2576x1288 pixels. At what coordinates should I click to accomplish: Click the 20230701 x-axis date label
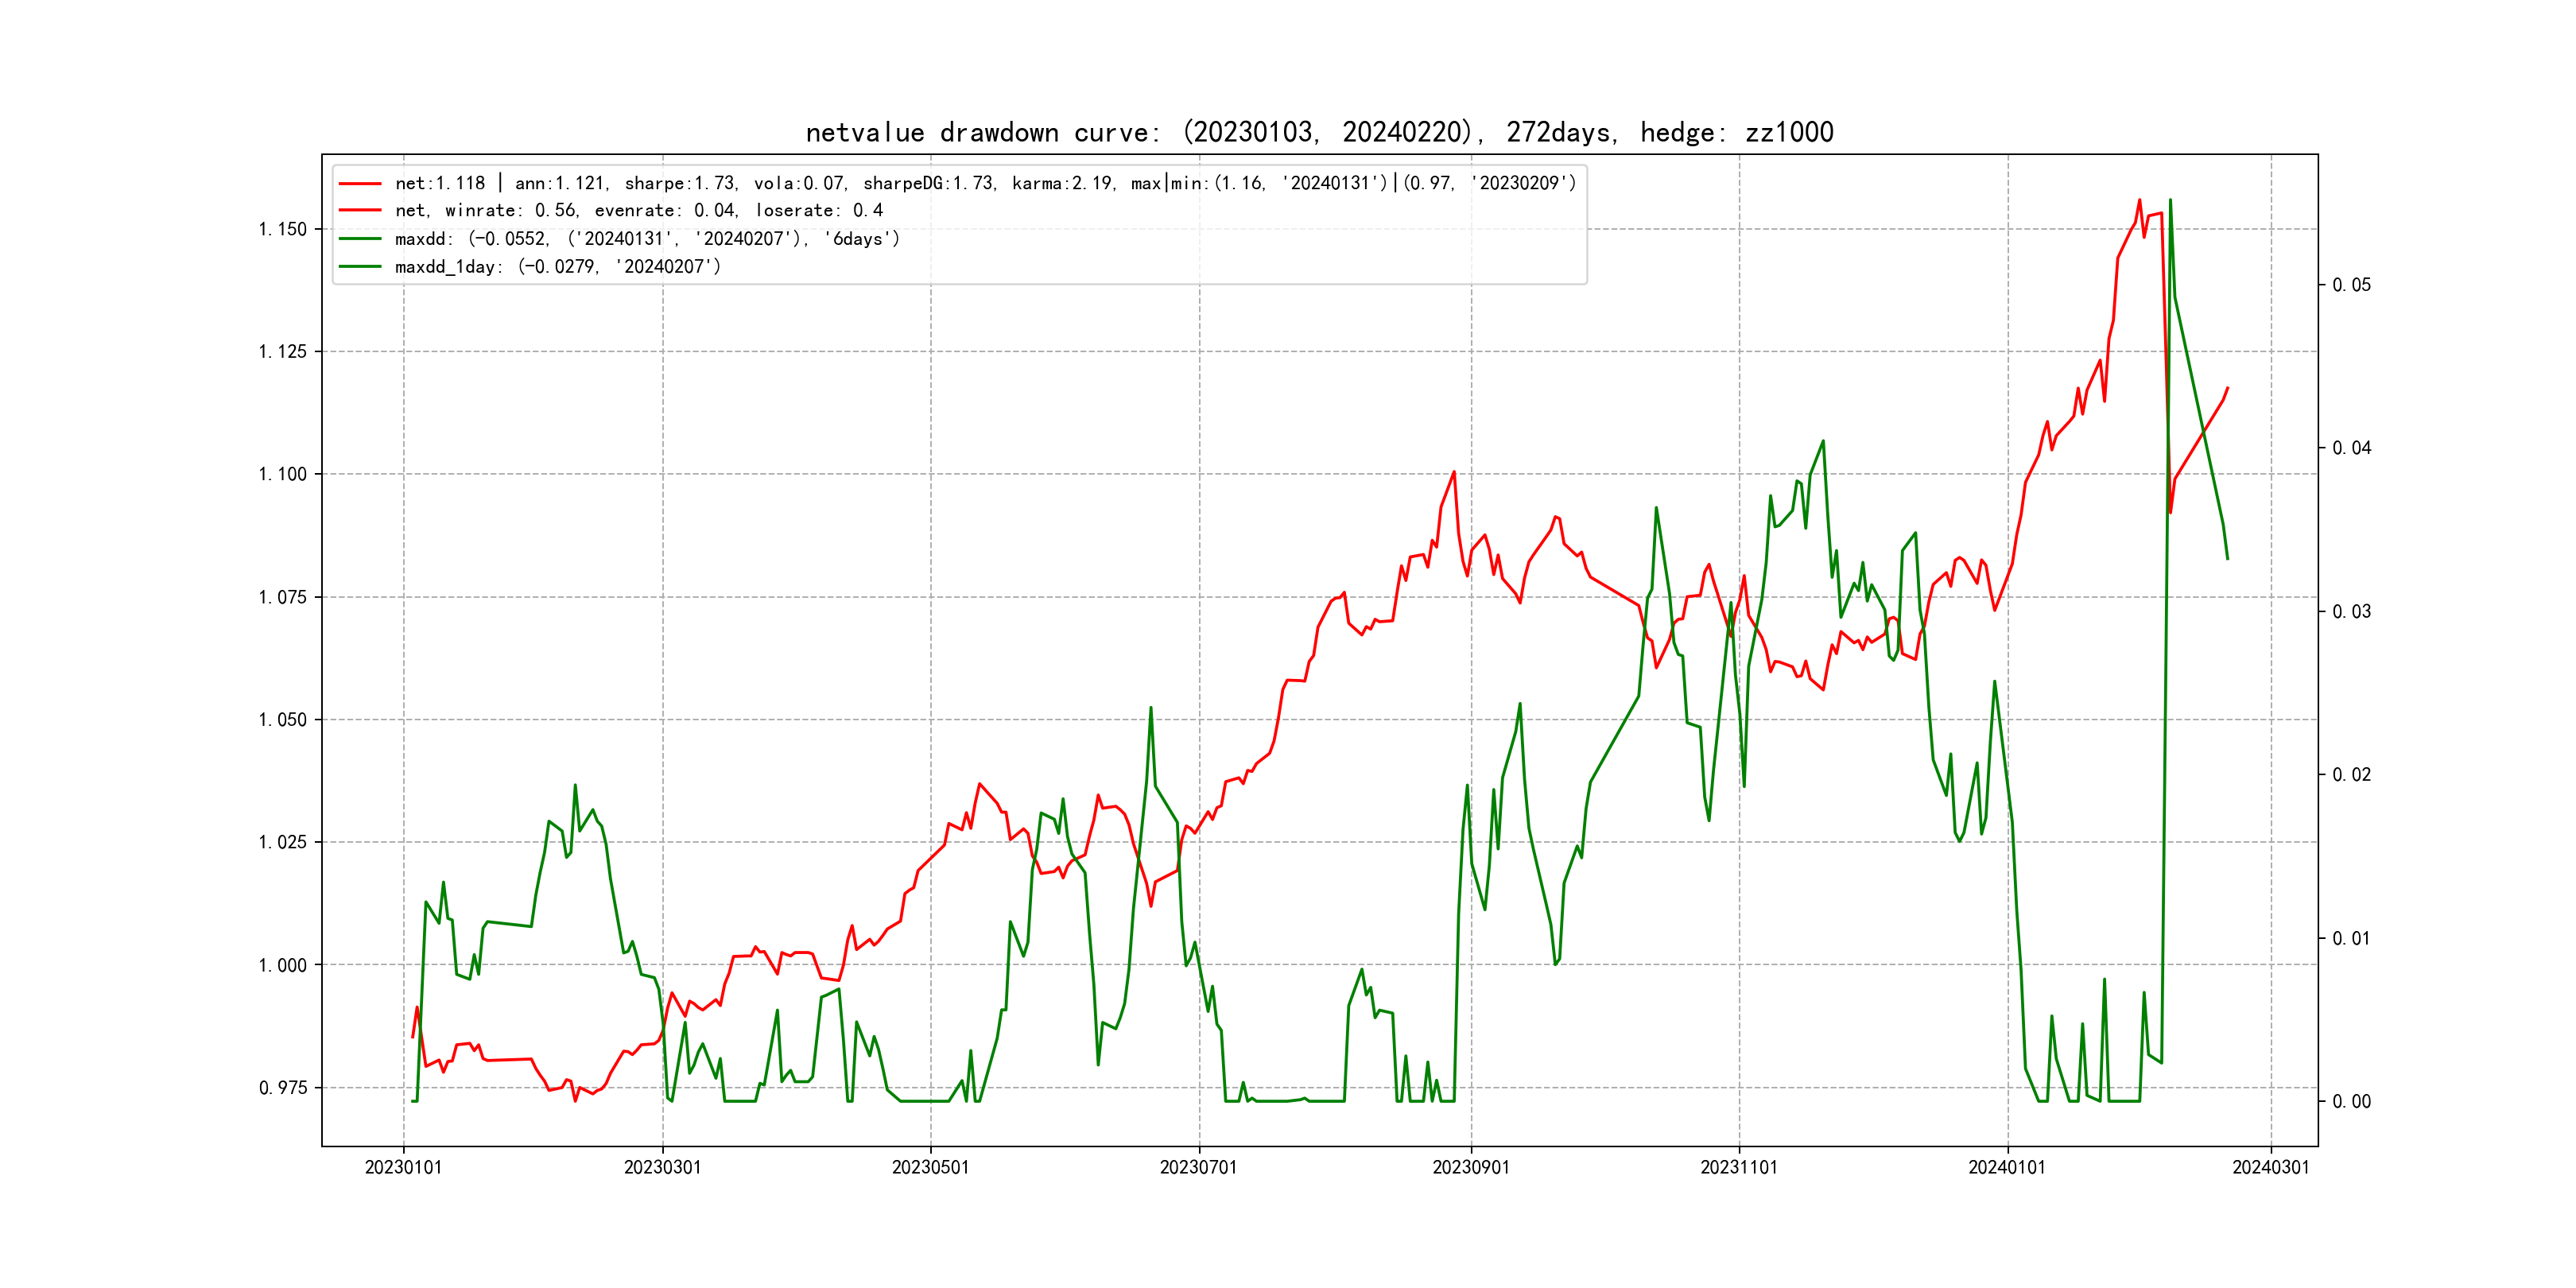pyautogui.click(x=1198, y=1168)
